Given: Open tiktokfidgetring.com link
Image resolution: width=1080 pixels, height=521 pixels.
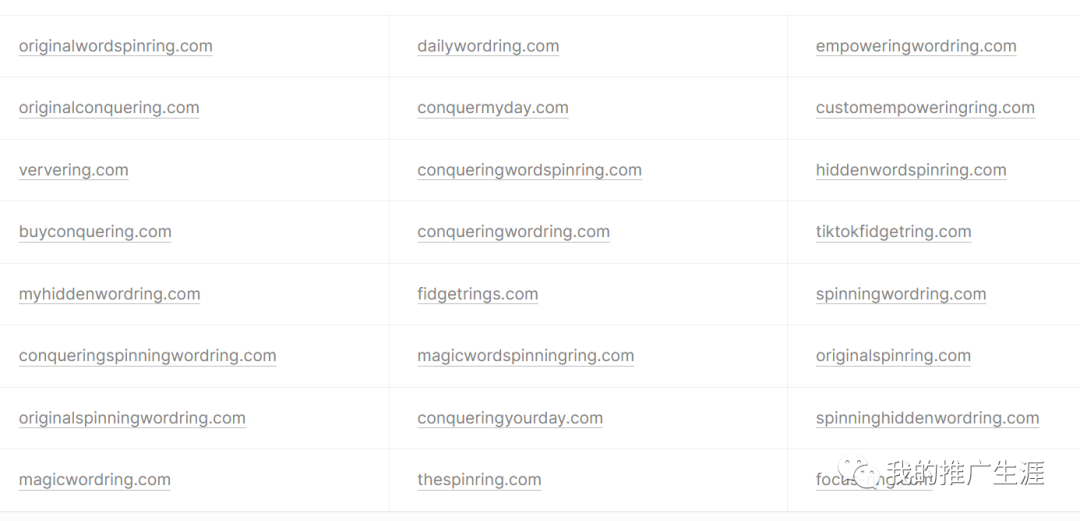Looking at the screenshot, I should [893, 232].
